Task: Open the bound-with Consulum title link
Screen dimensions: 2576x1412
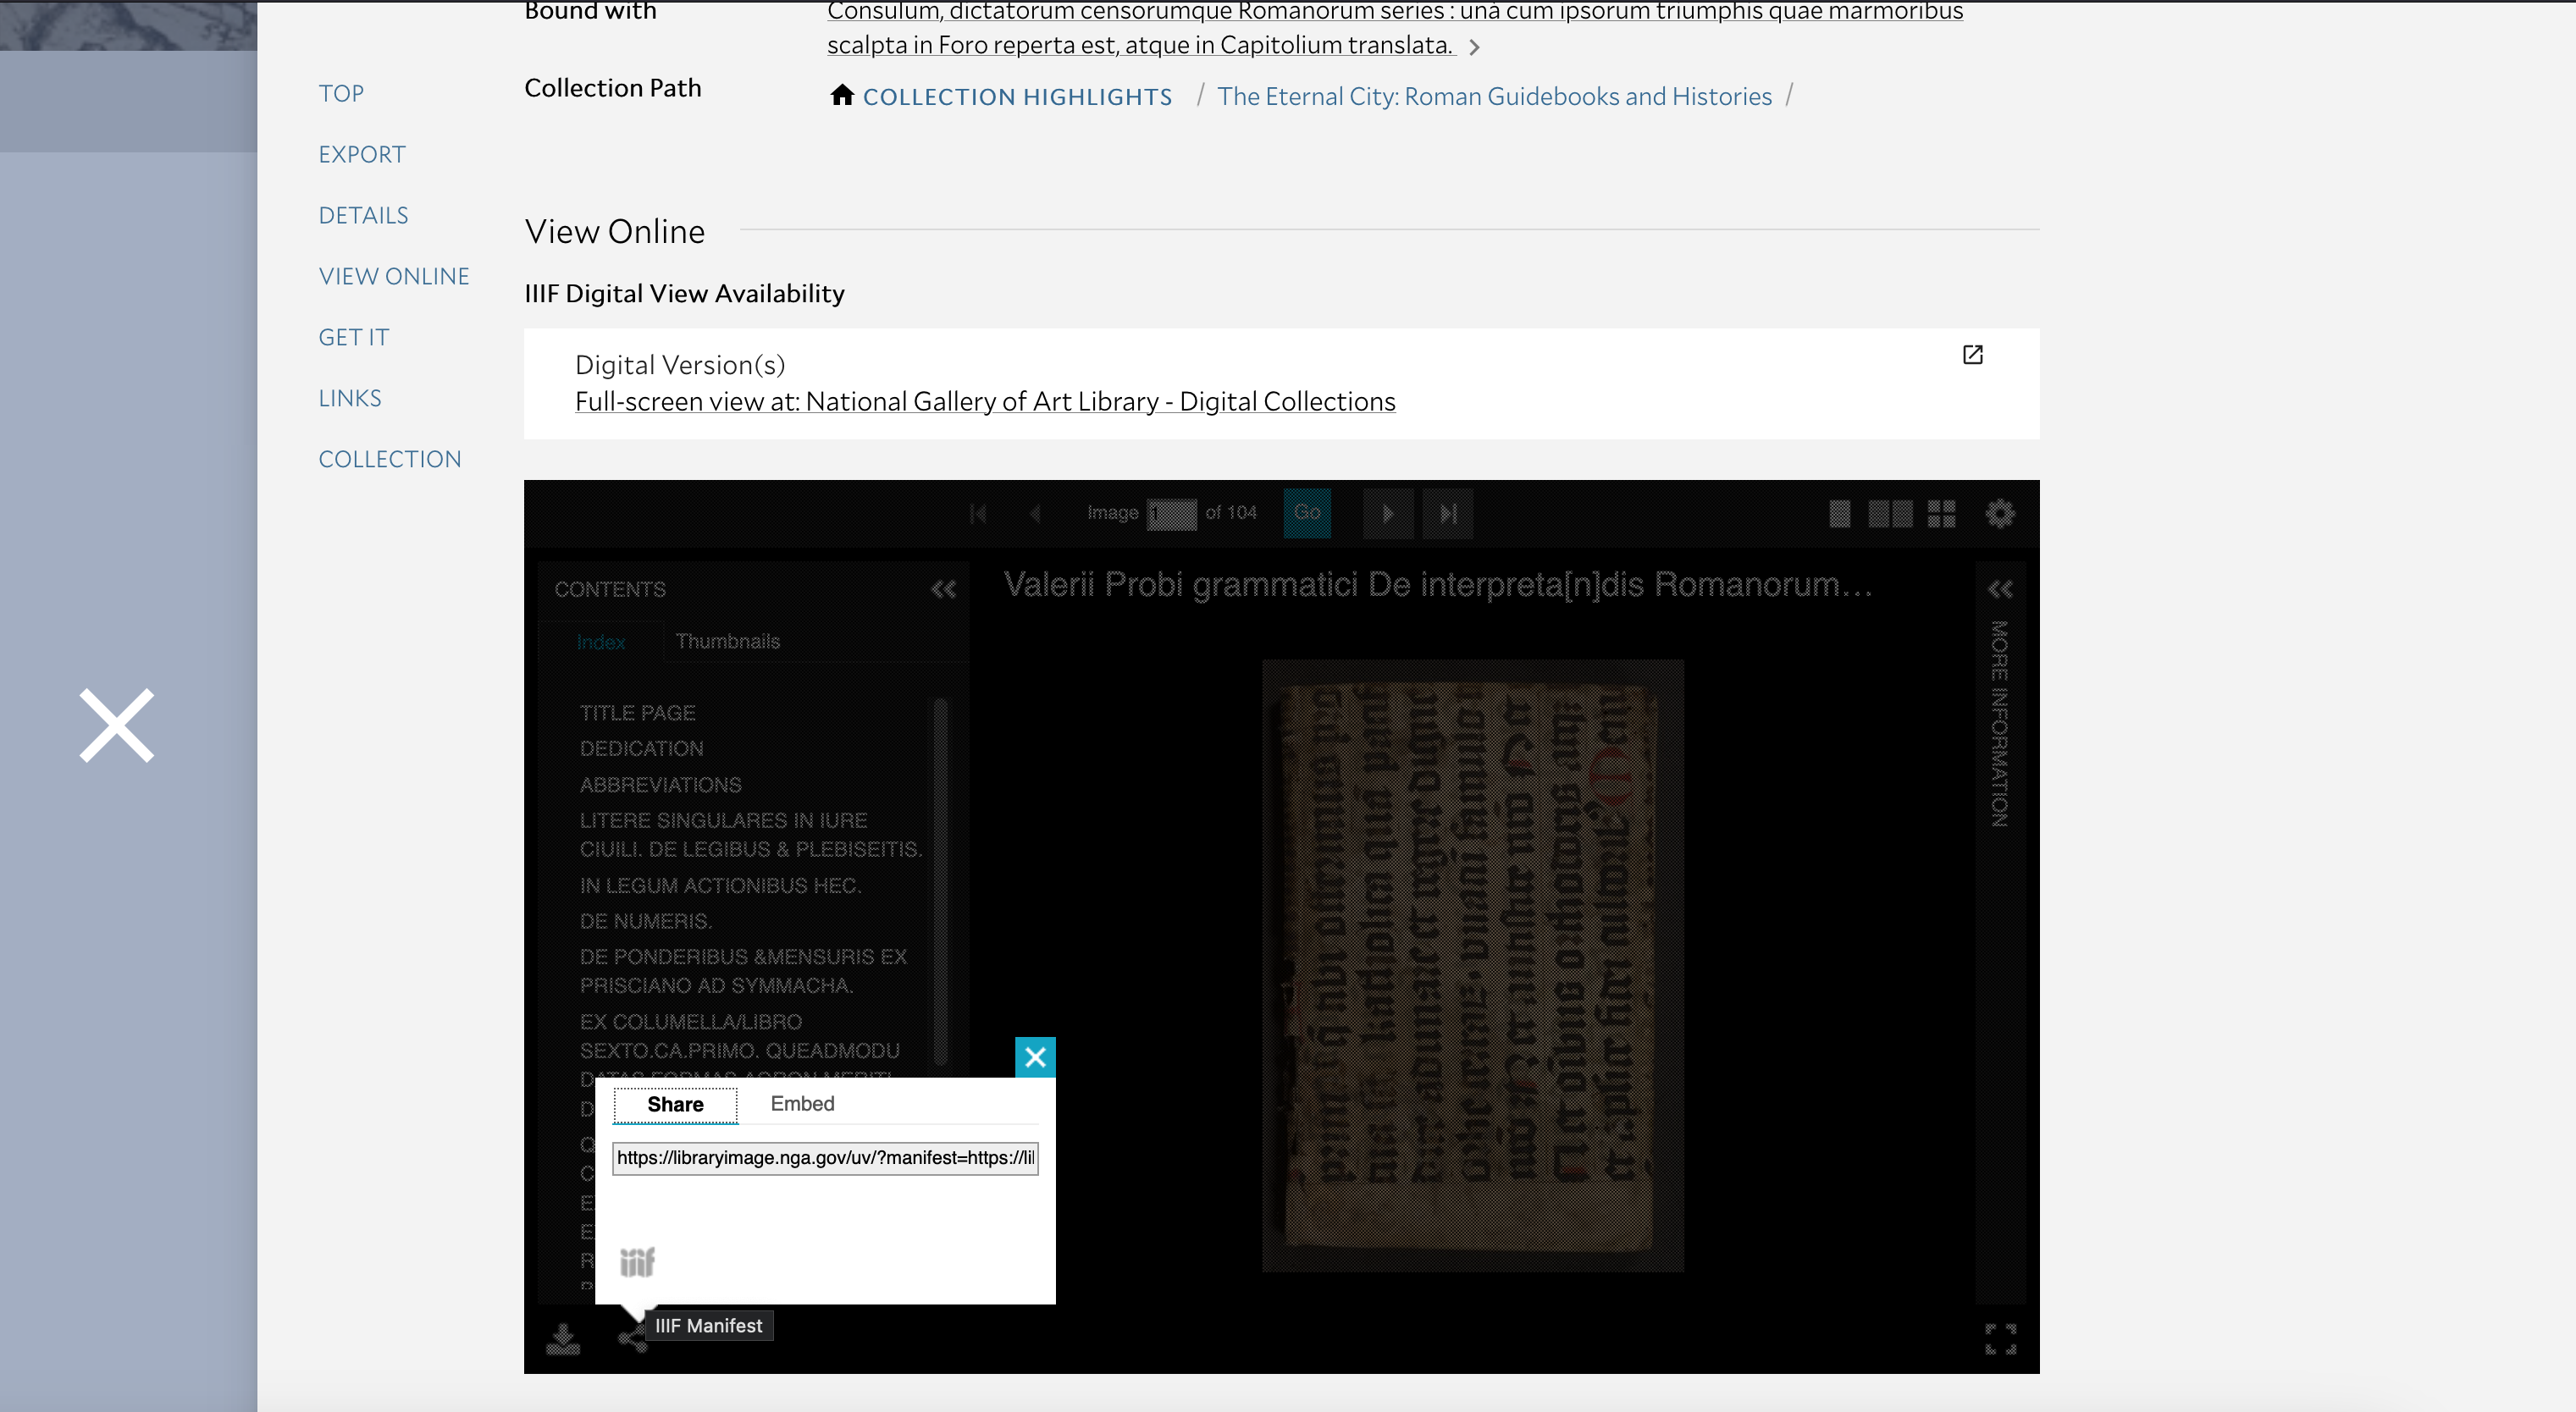Action: (1394, 28)
